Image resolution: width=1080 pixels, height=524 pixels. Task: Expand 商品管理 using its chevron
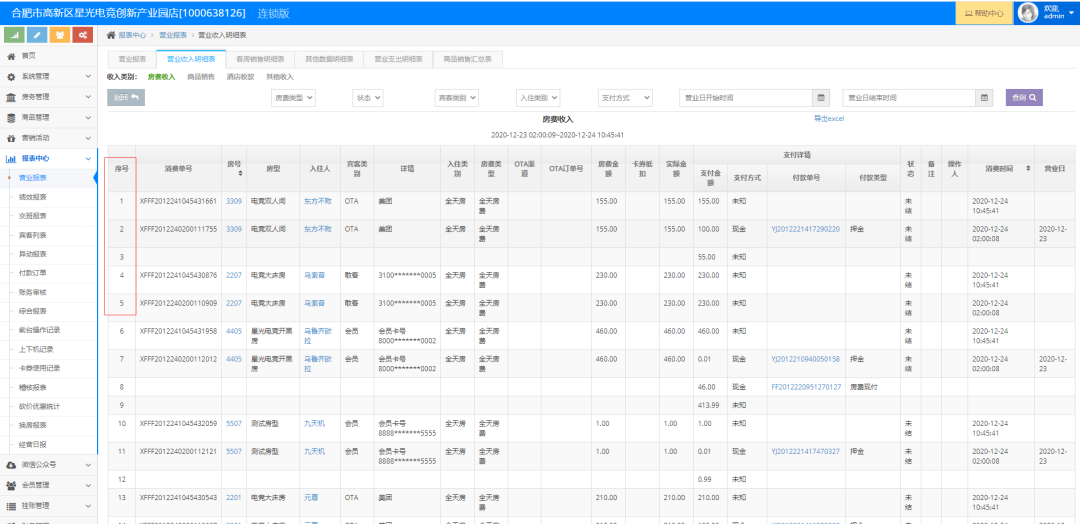coord(88,117)
